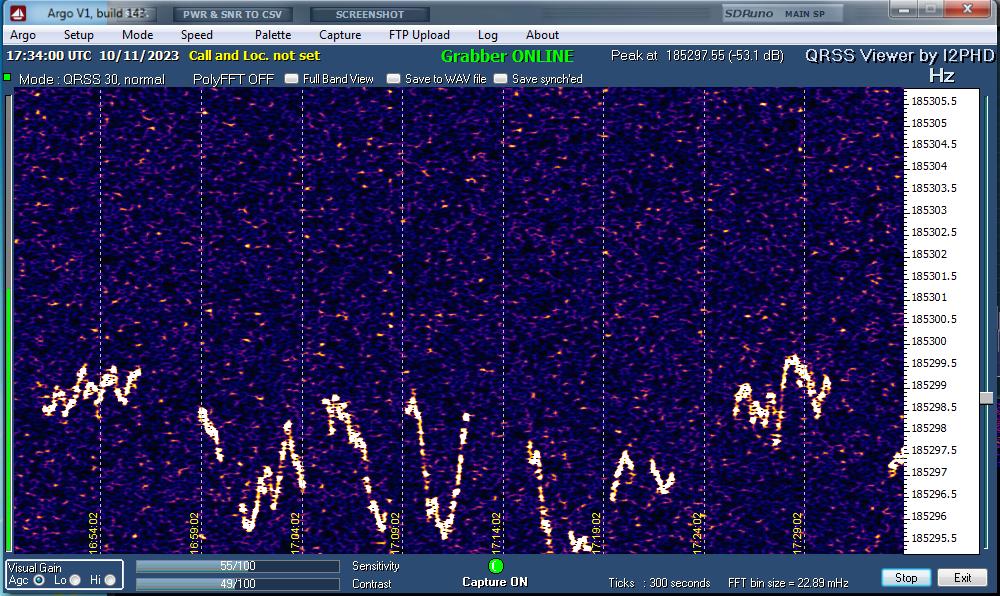Open the FTP Upload menu

tap(419, 35)
